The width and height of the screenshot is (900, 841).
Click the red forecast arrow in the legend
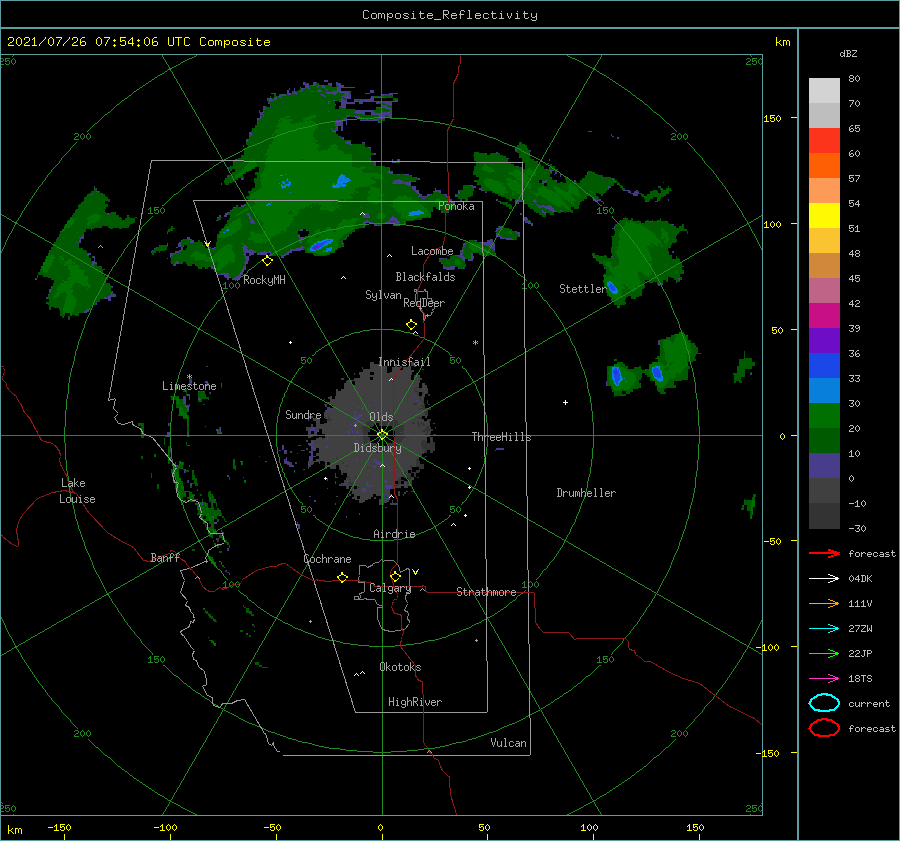pyautogui.click(x=824, y=553)
